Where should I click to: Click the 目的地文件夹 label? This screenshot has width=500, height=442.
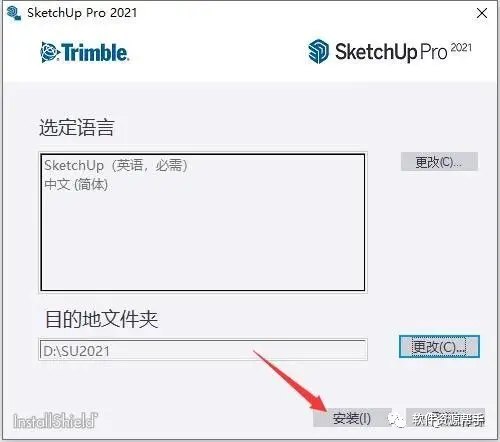coord(101,319)
